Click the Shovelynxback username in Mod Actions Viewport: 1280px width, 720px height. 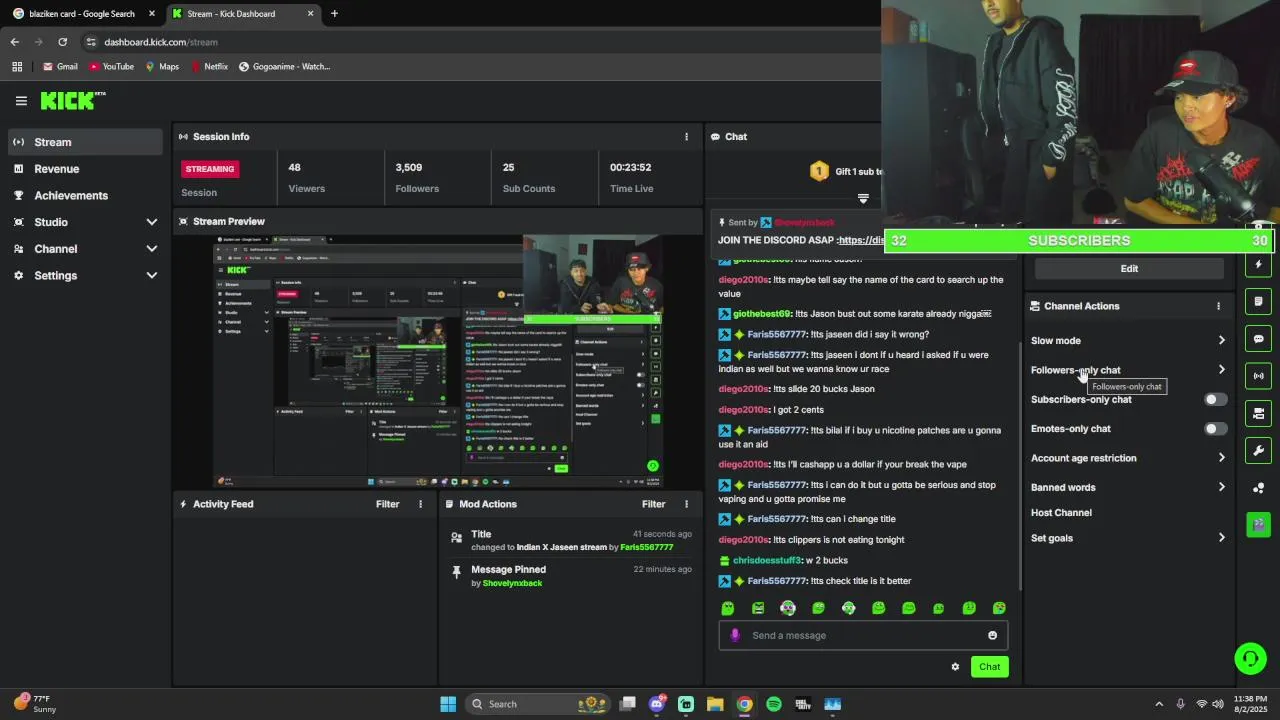tap(512, 583)
